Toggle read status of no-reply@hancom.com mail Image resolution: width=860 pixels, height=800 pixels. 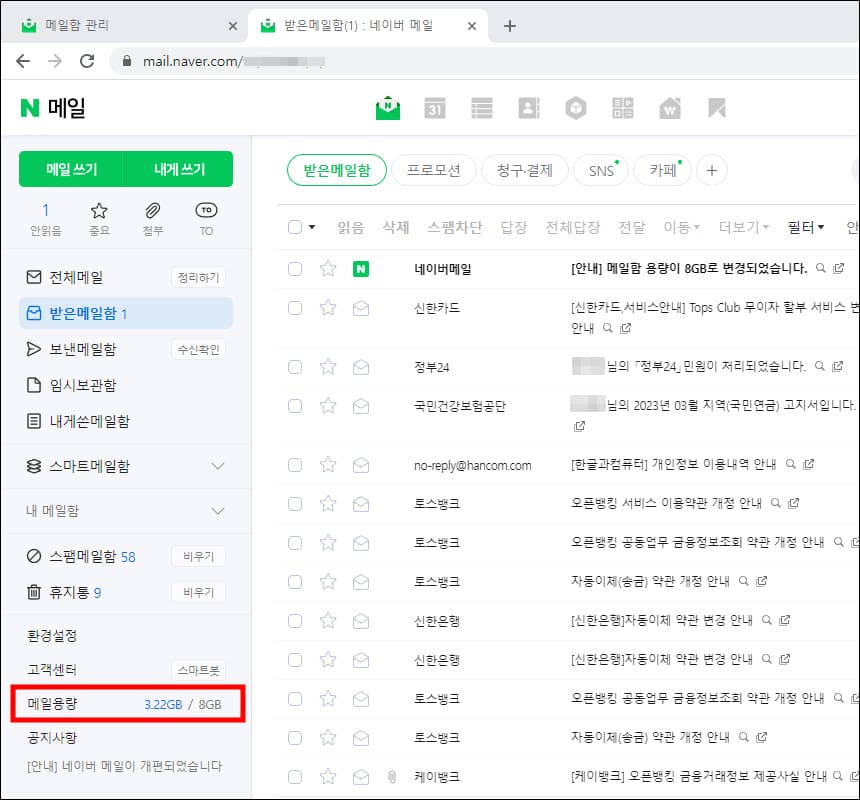[x=361, y=465]
